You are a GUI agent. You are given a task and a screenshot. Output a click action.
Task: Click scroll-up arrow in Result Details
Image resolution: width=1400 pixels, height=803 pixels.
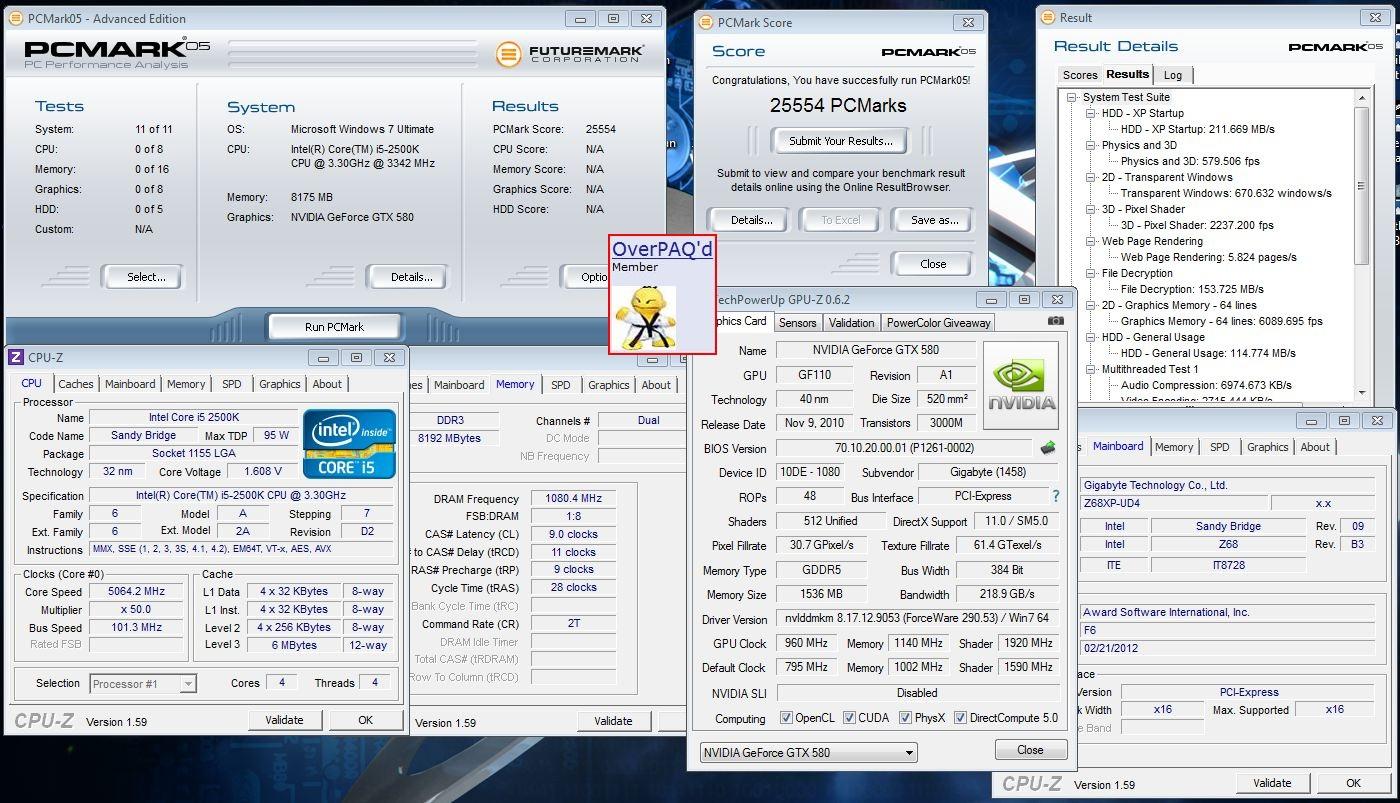(1361, 97)
